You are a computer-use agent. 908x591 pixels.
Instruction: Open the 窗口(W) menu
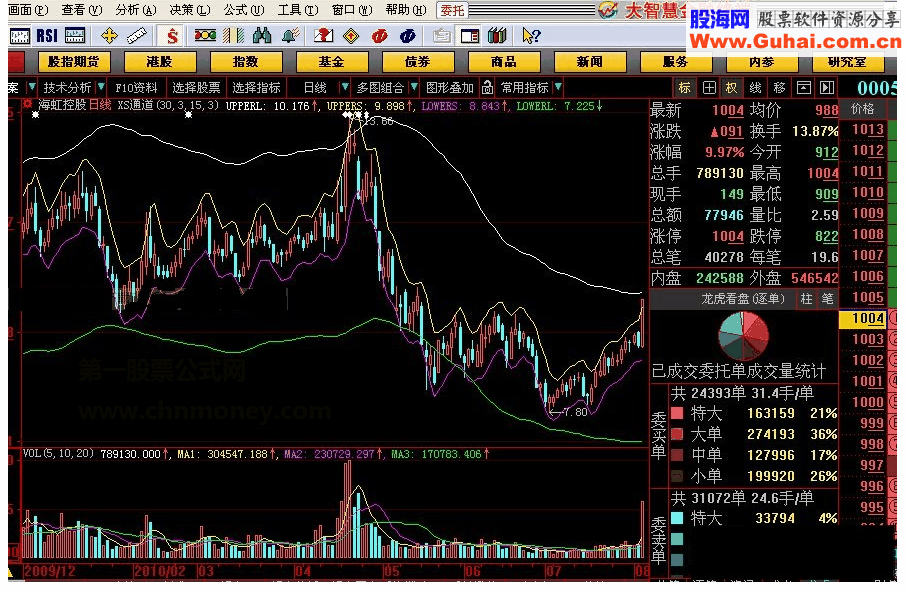click(352, 10)
